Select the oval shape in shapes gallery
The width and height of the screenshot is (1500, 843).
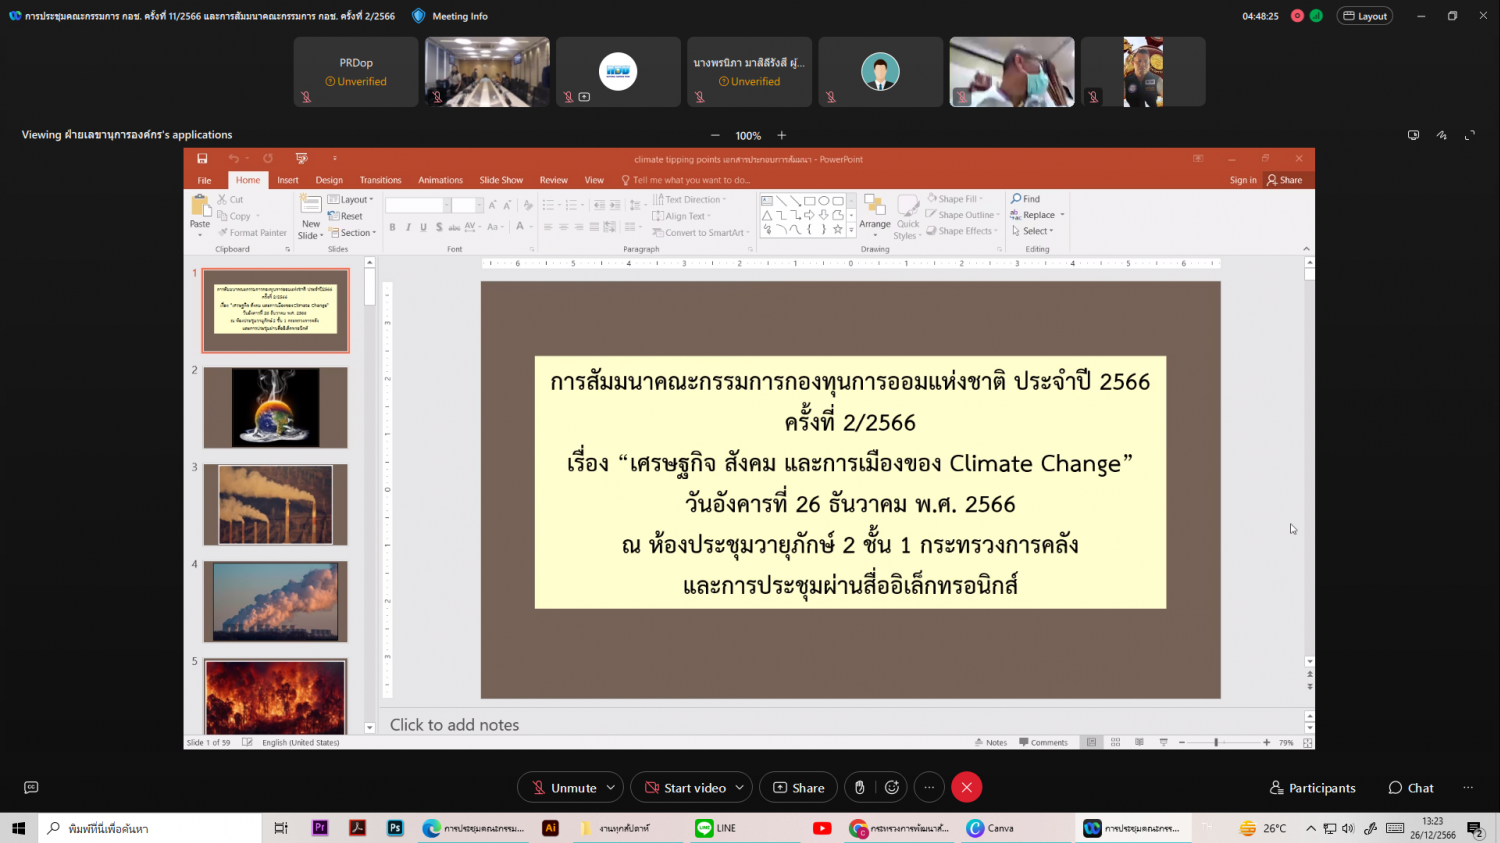(x=824, y=200)
